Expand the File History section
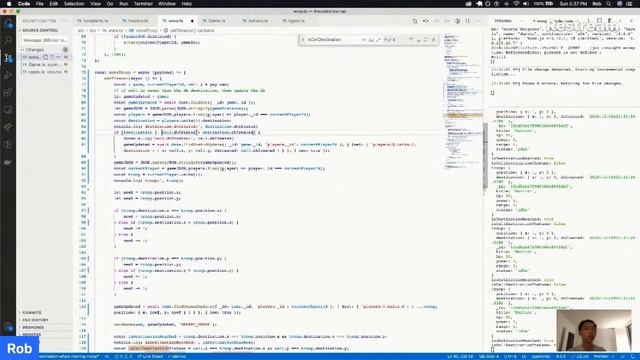 35,320
